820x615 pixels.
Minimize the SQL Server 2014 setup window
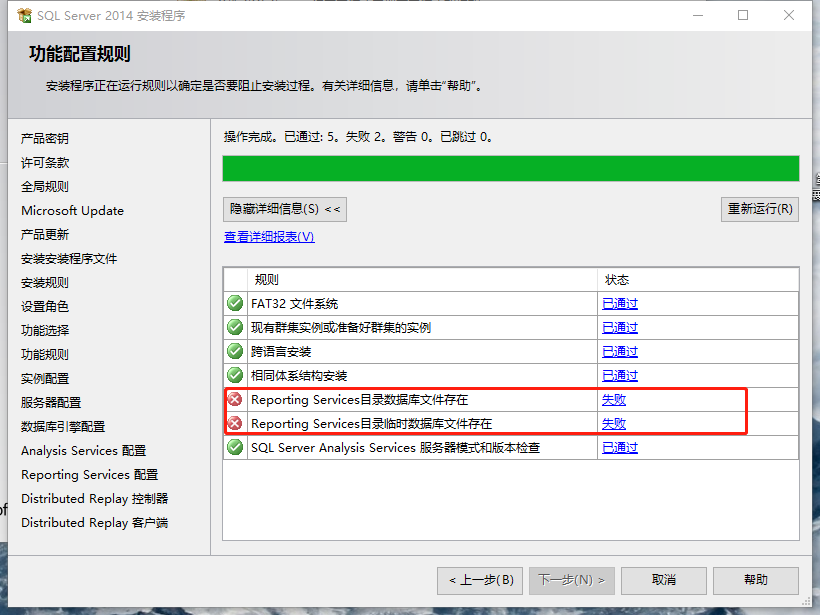point(698,15)
